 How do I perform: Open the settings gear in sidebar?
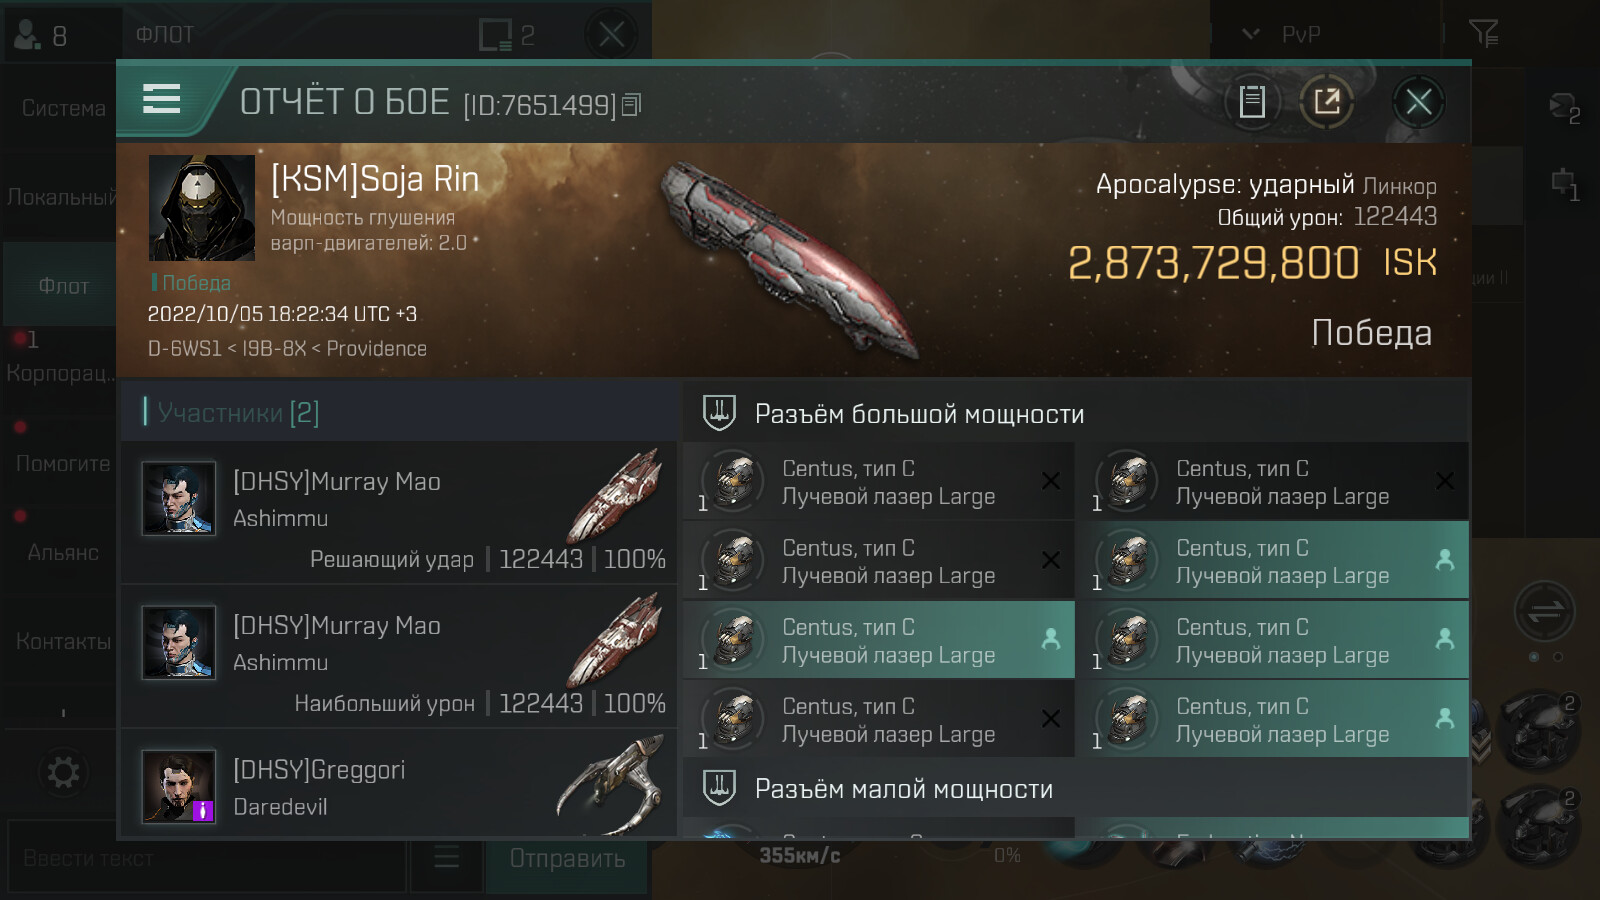click(x=63, y=772)
